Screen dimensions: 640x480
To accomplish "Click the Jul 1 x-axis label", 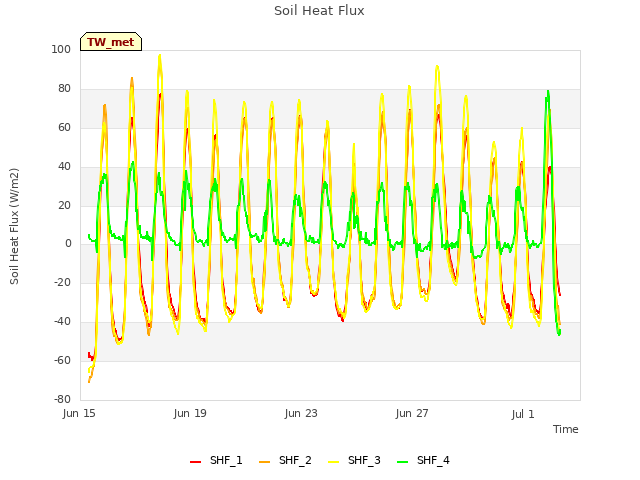I will tap(523, 414).
